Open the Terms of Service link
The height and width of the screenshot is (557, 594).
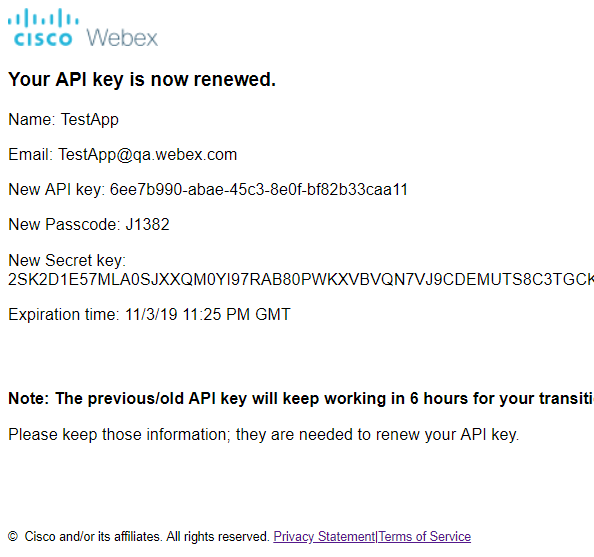click(424, 537)
